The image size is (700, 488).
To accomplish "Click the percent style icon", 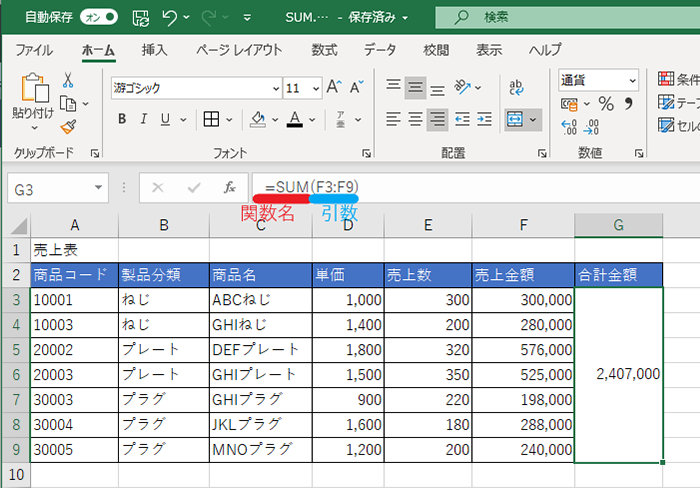I will pyautogui.click(x=606, y=104).
